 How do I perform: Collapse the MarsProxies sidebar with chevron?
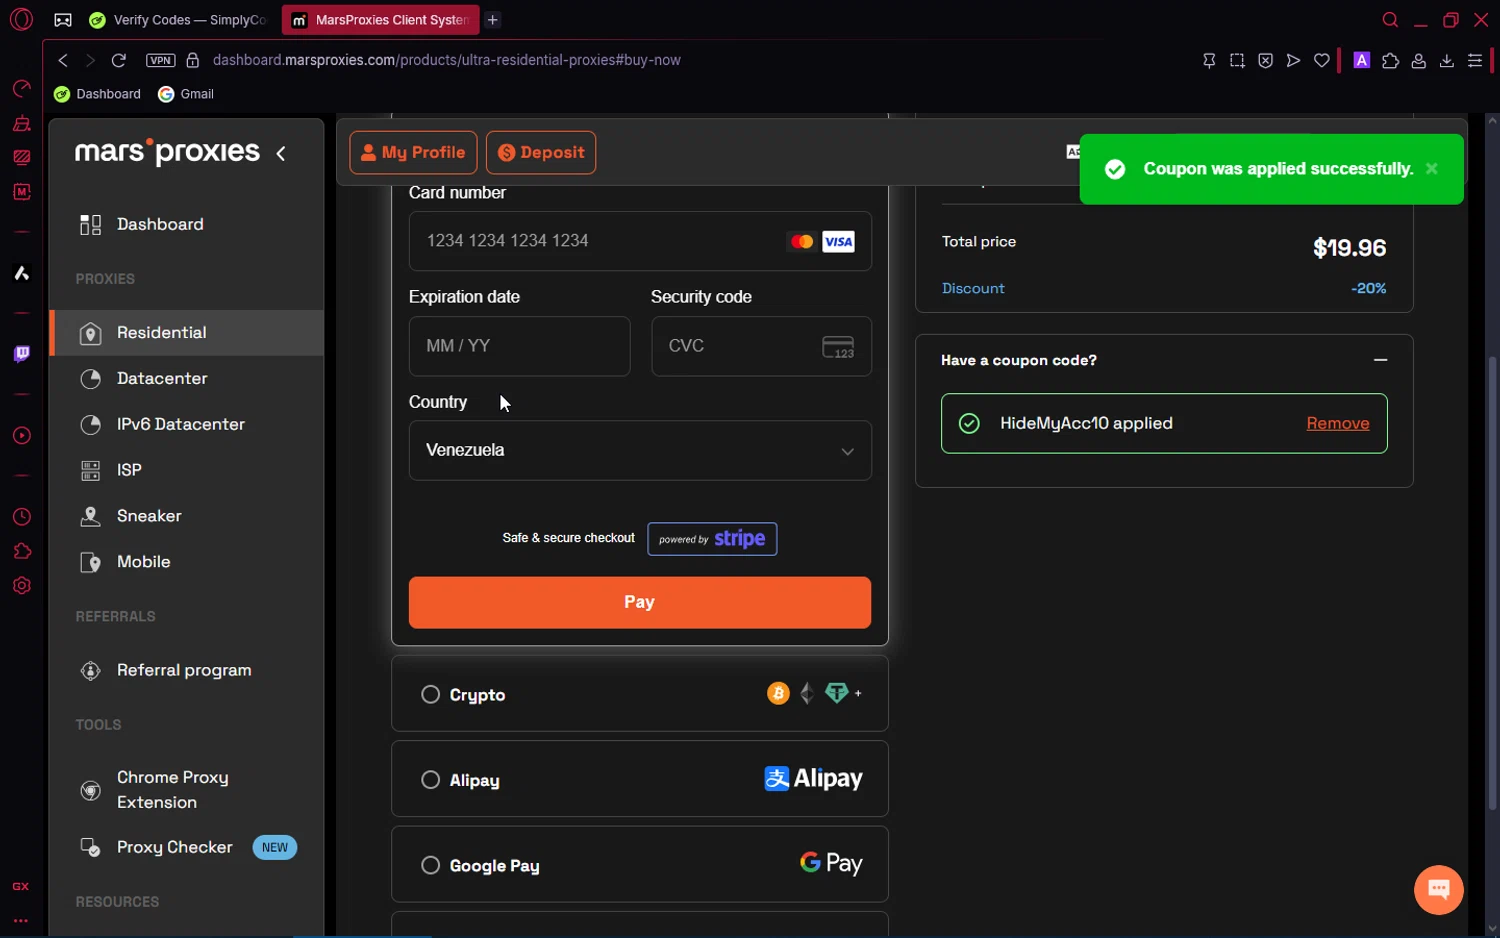(281, 153)
